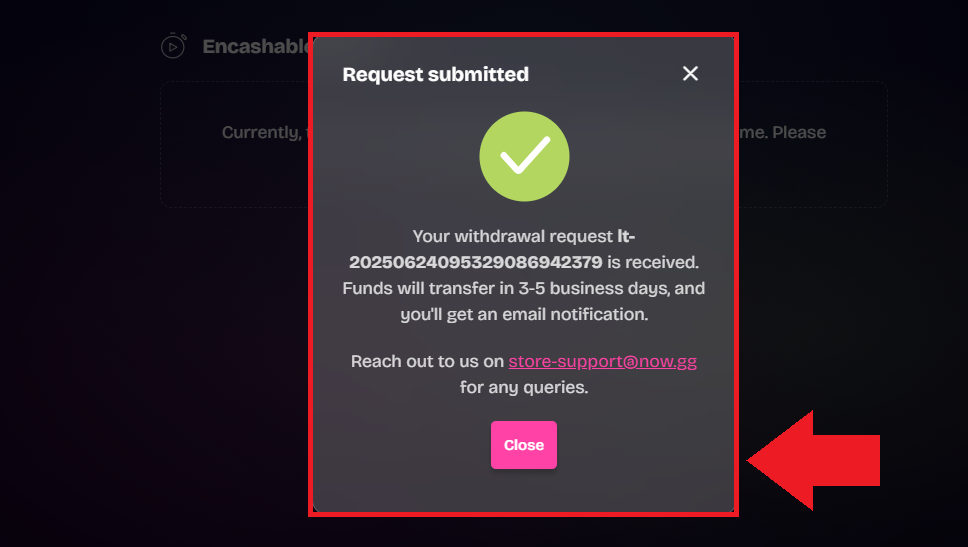This screenshot has height=547, width=968.
Task: Click the 'is received.' text
Action: 653,262
